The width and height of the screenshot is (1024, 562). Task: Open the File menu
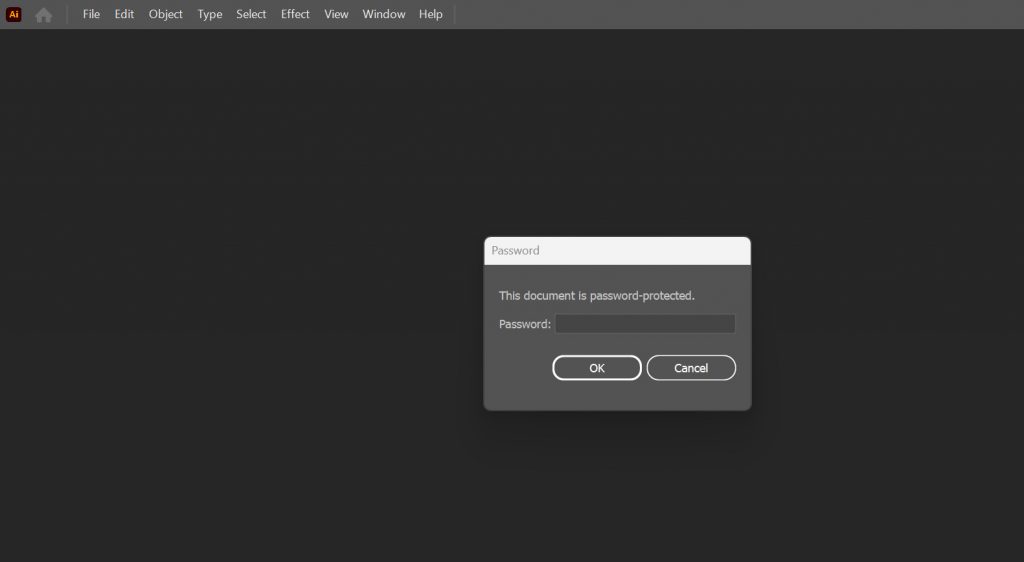click(91, 14)
